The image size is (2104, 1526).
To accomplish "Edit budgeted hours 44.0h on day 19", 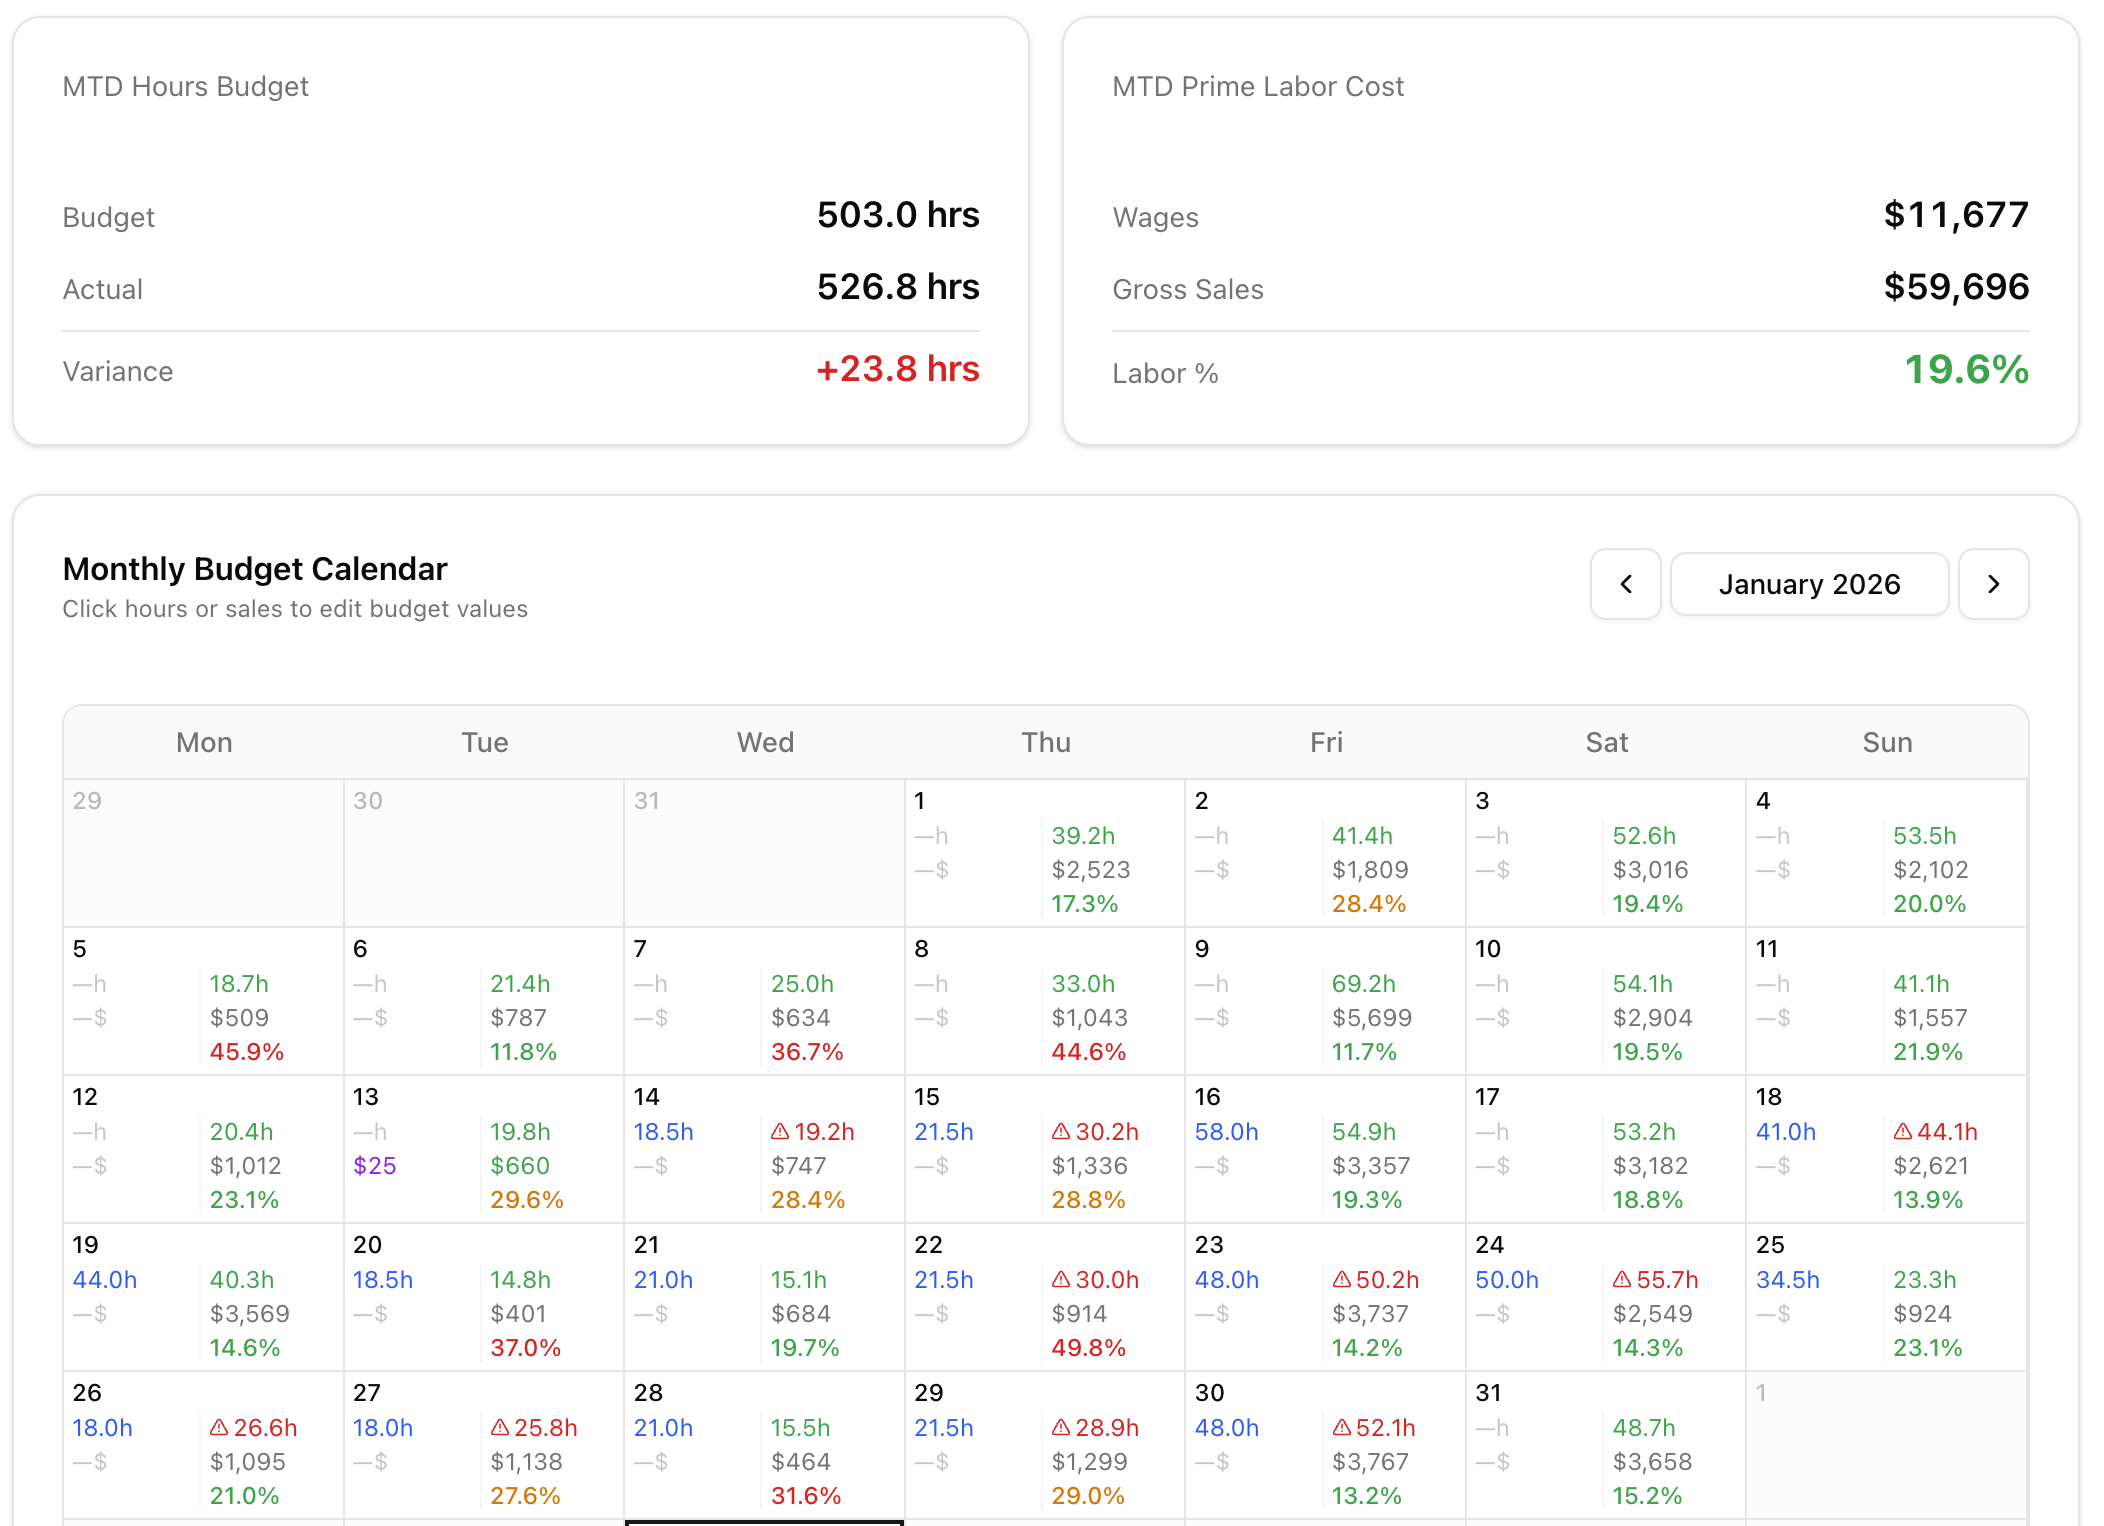I will point(104,1279).
